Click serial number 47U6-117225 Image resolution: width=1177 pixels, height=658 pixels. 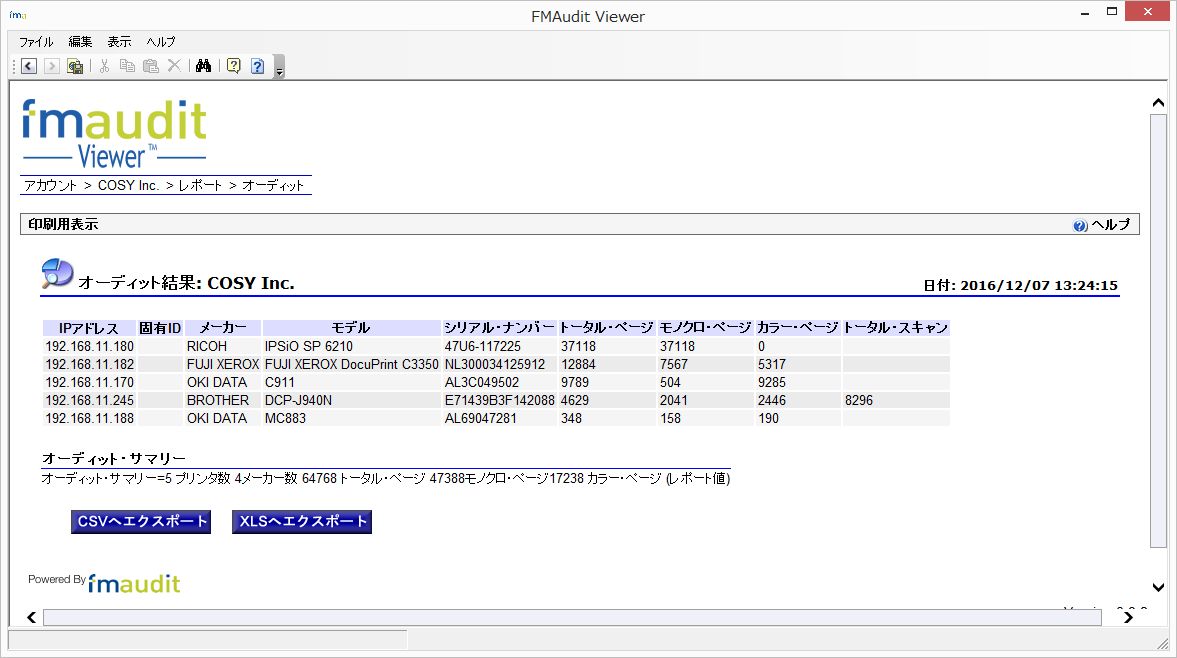[x=483, y=347]
